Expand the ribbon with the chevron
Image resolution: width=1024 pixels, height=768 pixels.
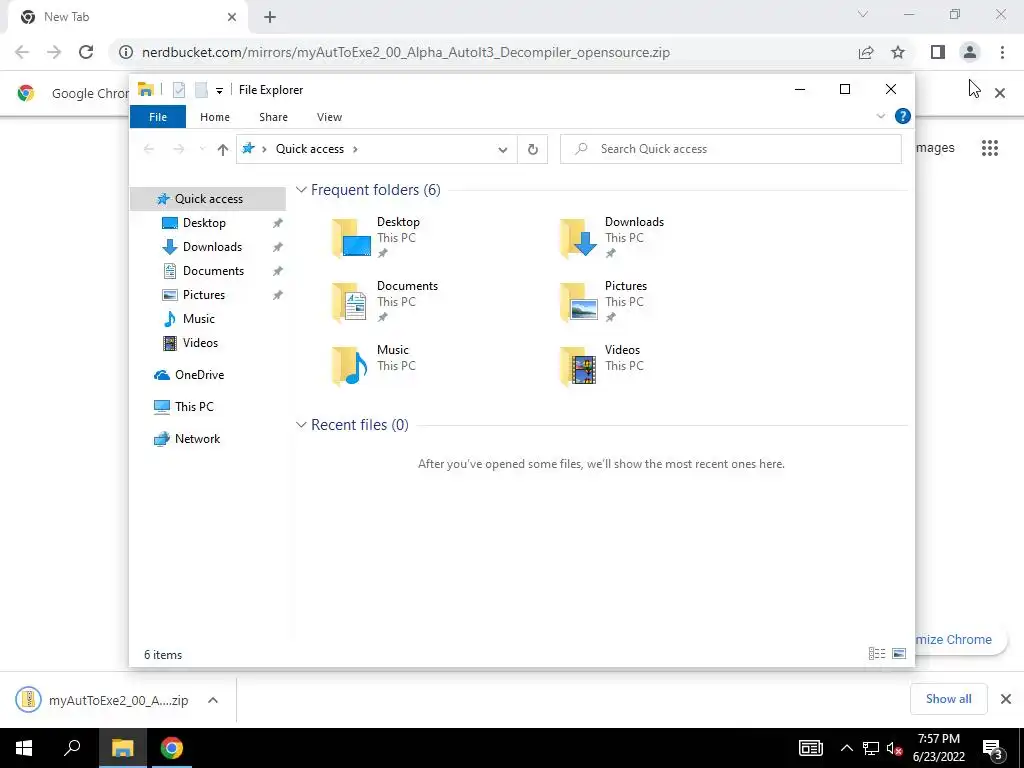coord(880,116)
